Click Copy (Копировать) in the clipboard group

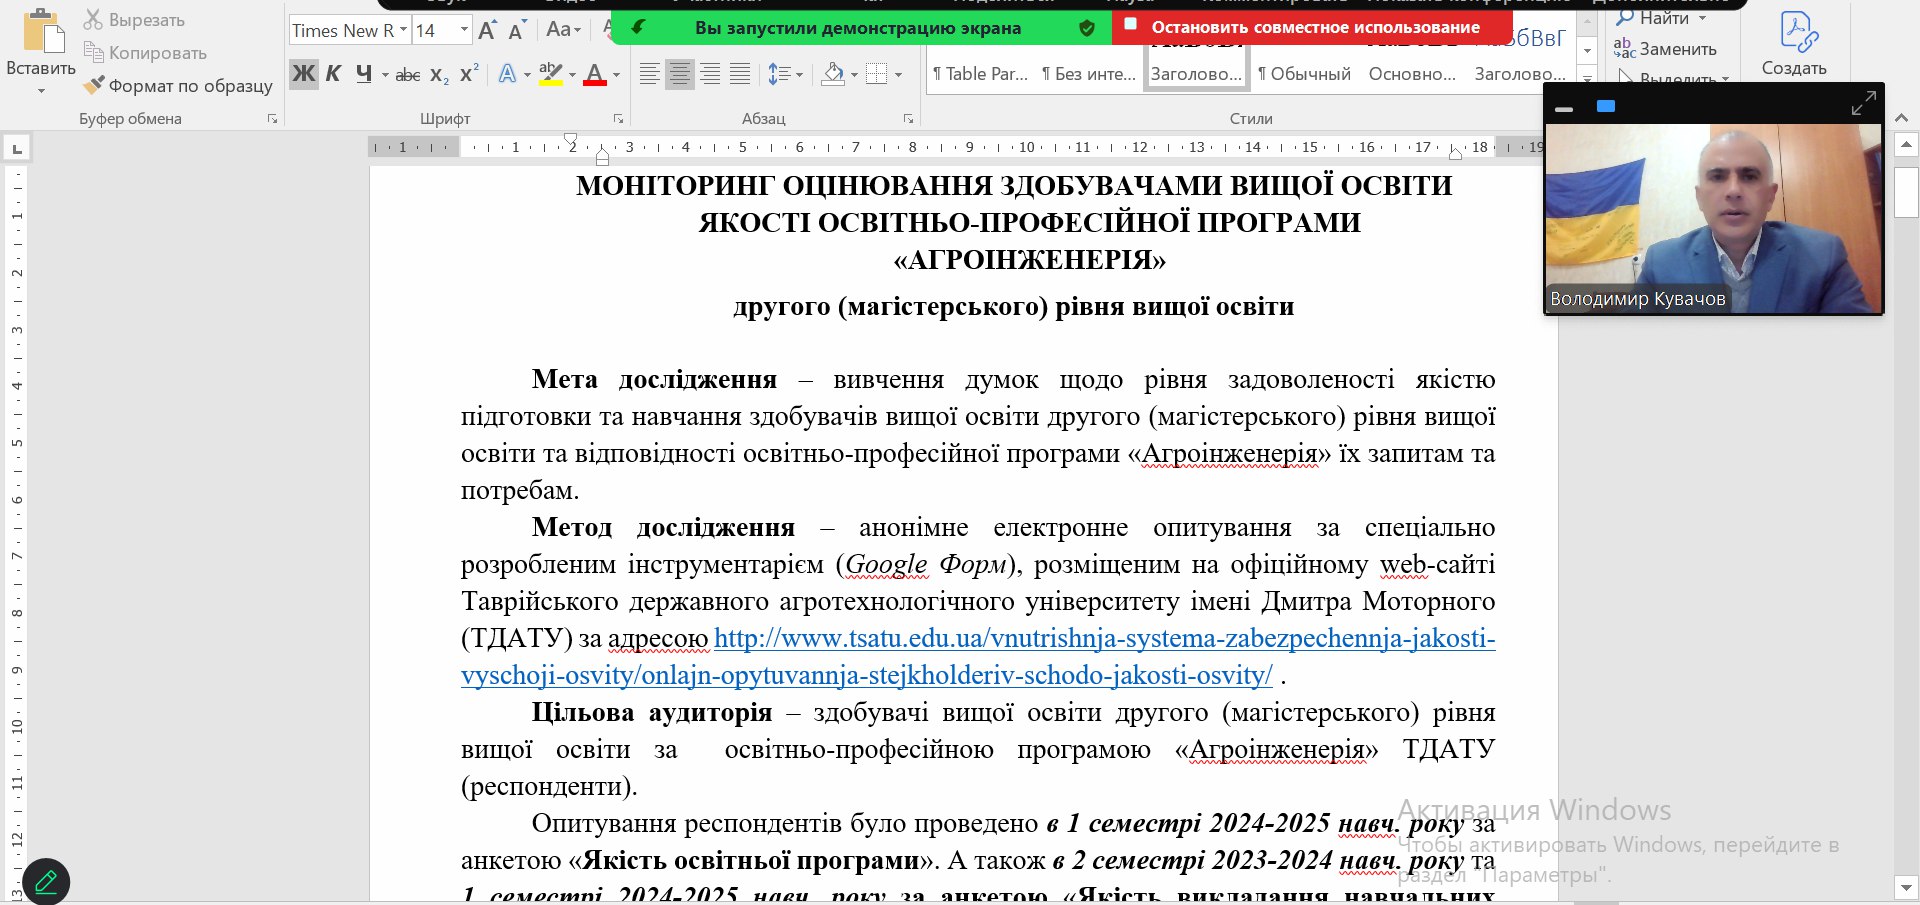[x=146, y=52]
